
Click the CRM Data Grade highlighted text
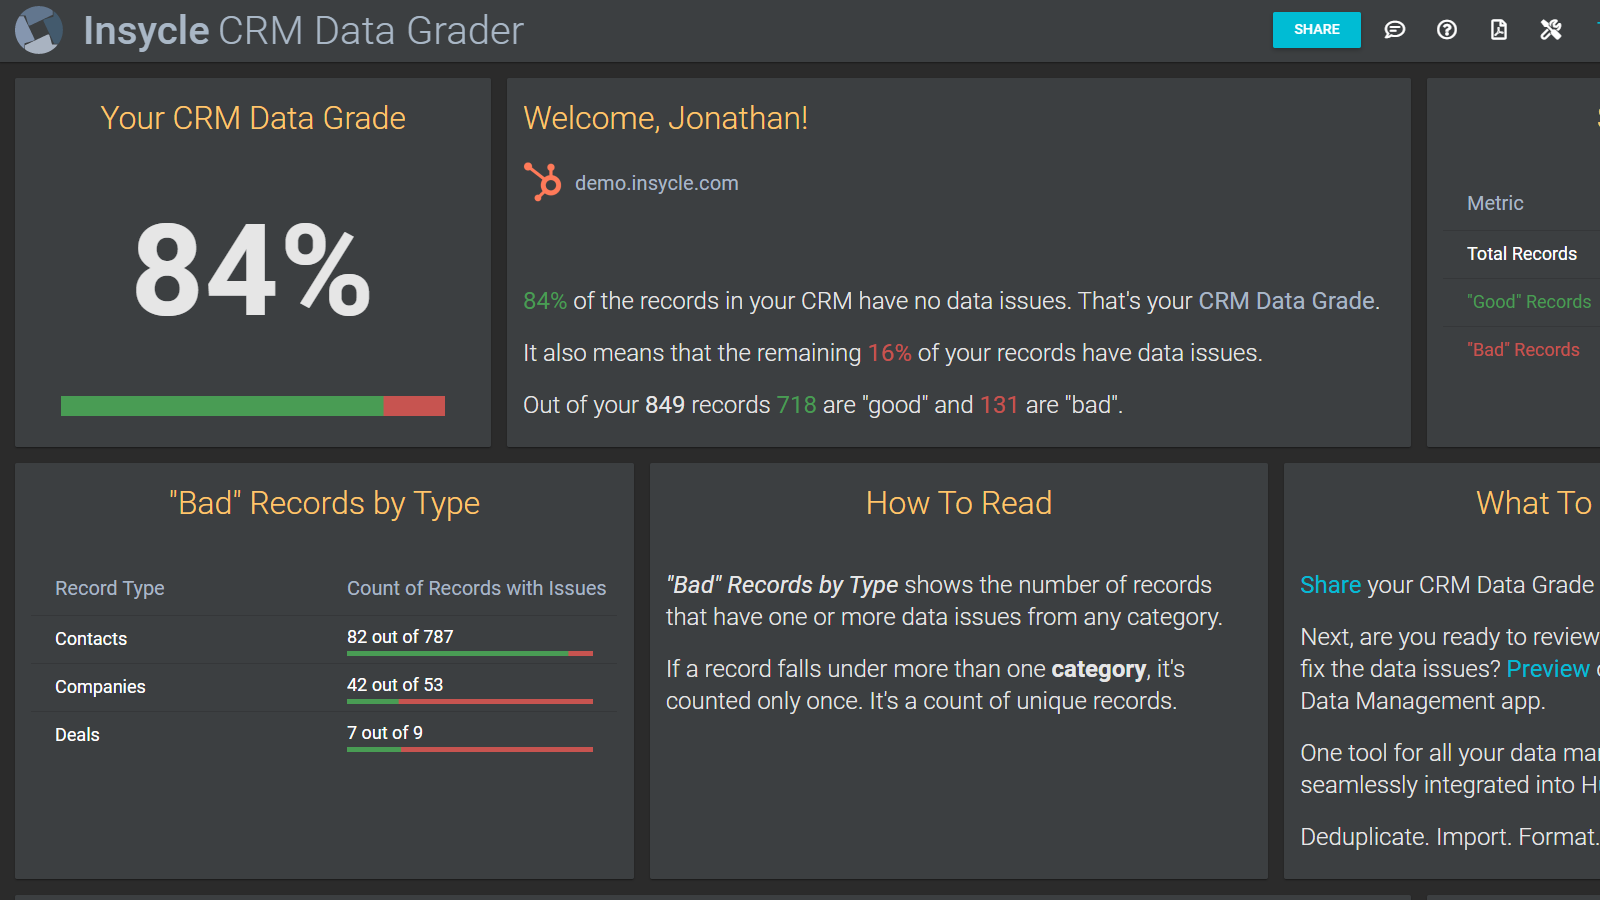coord(1286,300)
